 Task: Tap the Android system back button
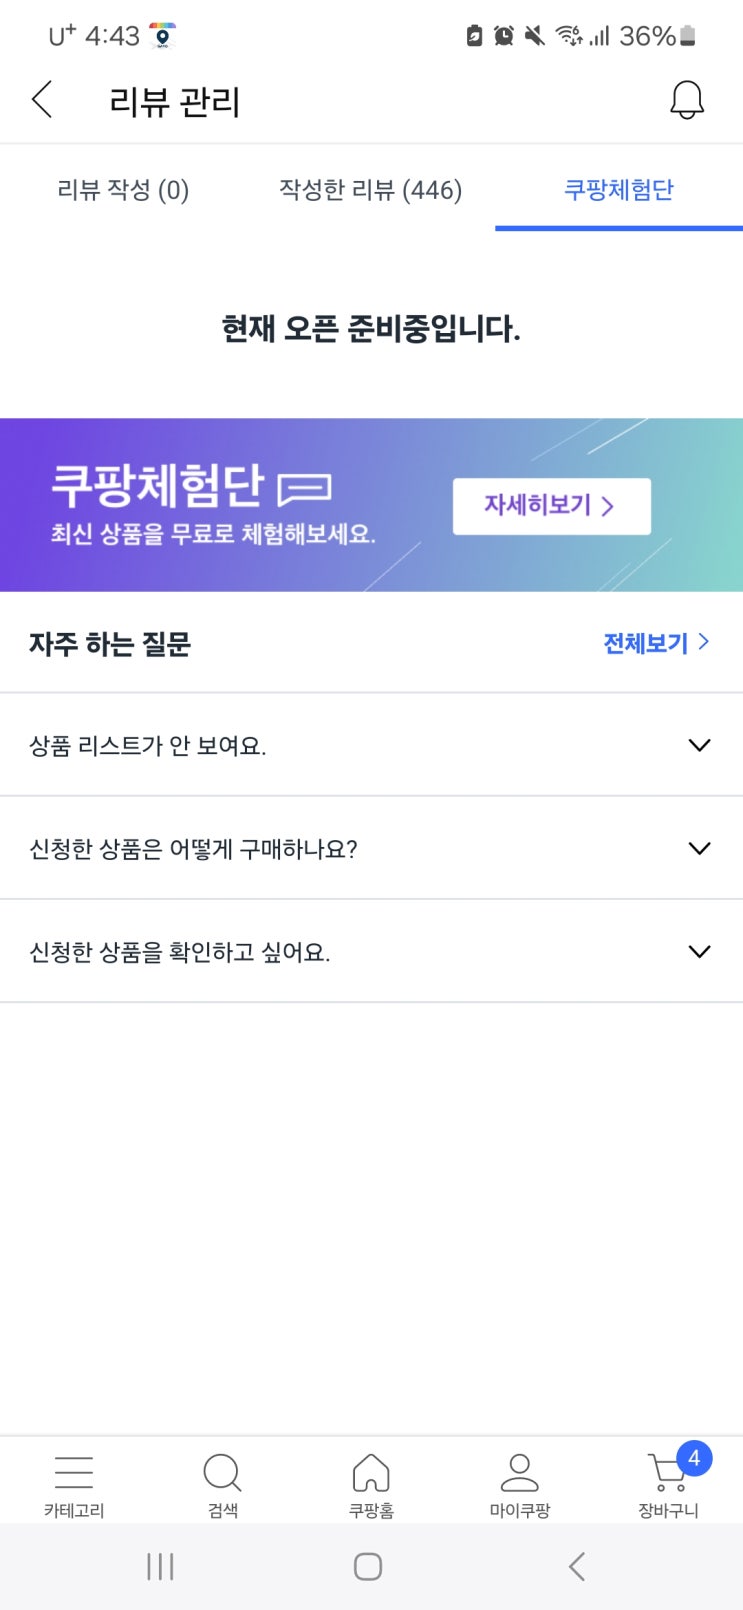577,1566
